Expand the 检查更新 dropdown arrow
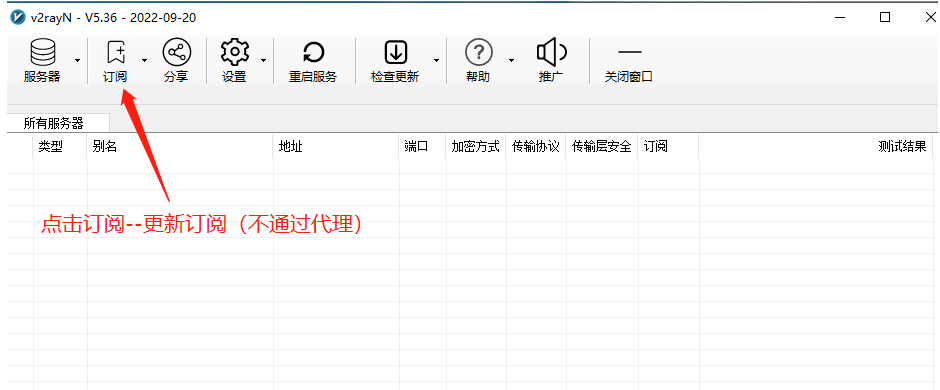The width and height of the screenshot is (940, 390). click(x=436, y=61)
